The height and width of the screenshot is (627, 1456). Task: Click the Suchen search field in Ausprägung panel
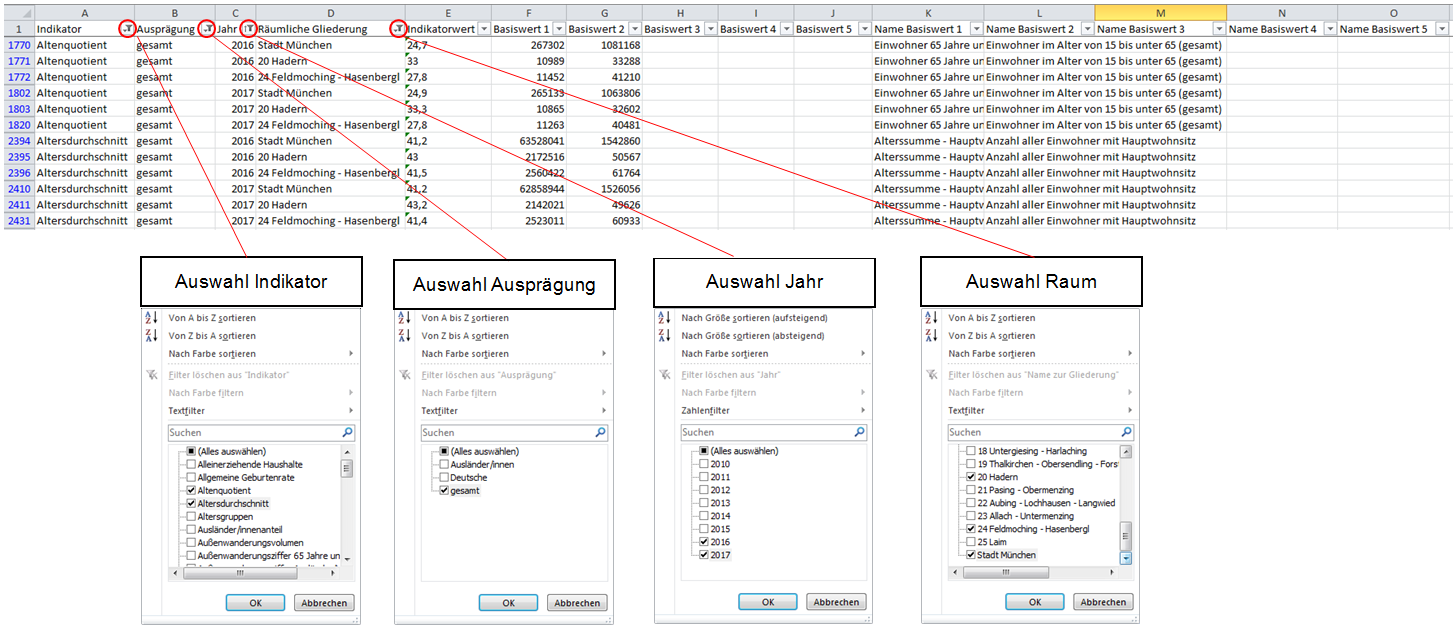click(505, 433)
